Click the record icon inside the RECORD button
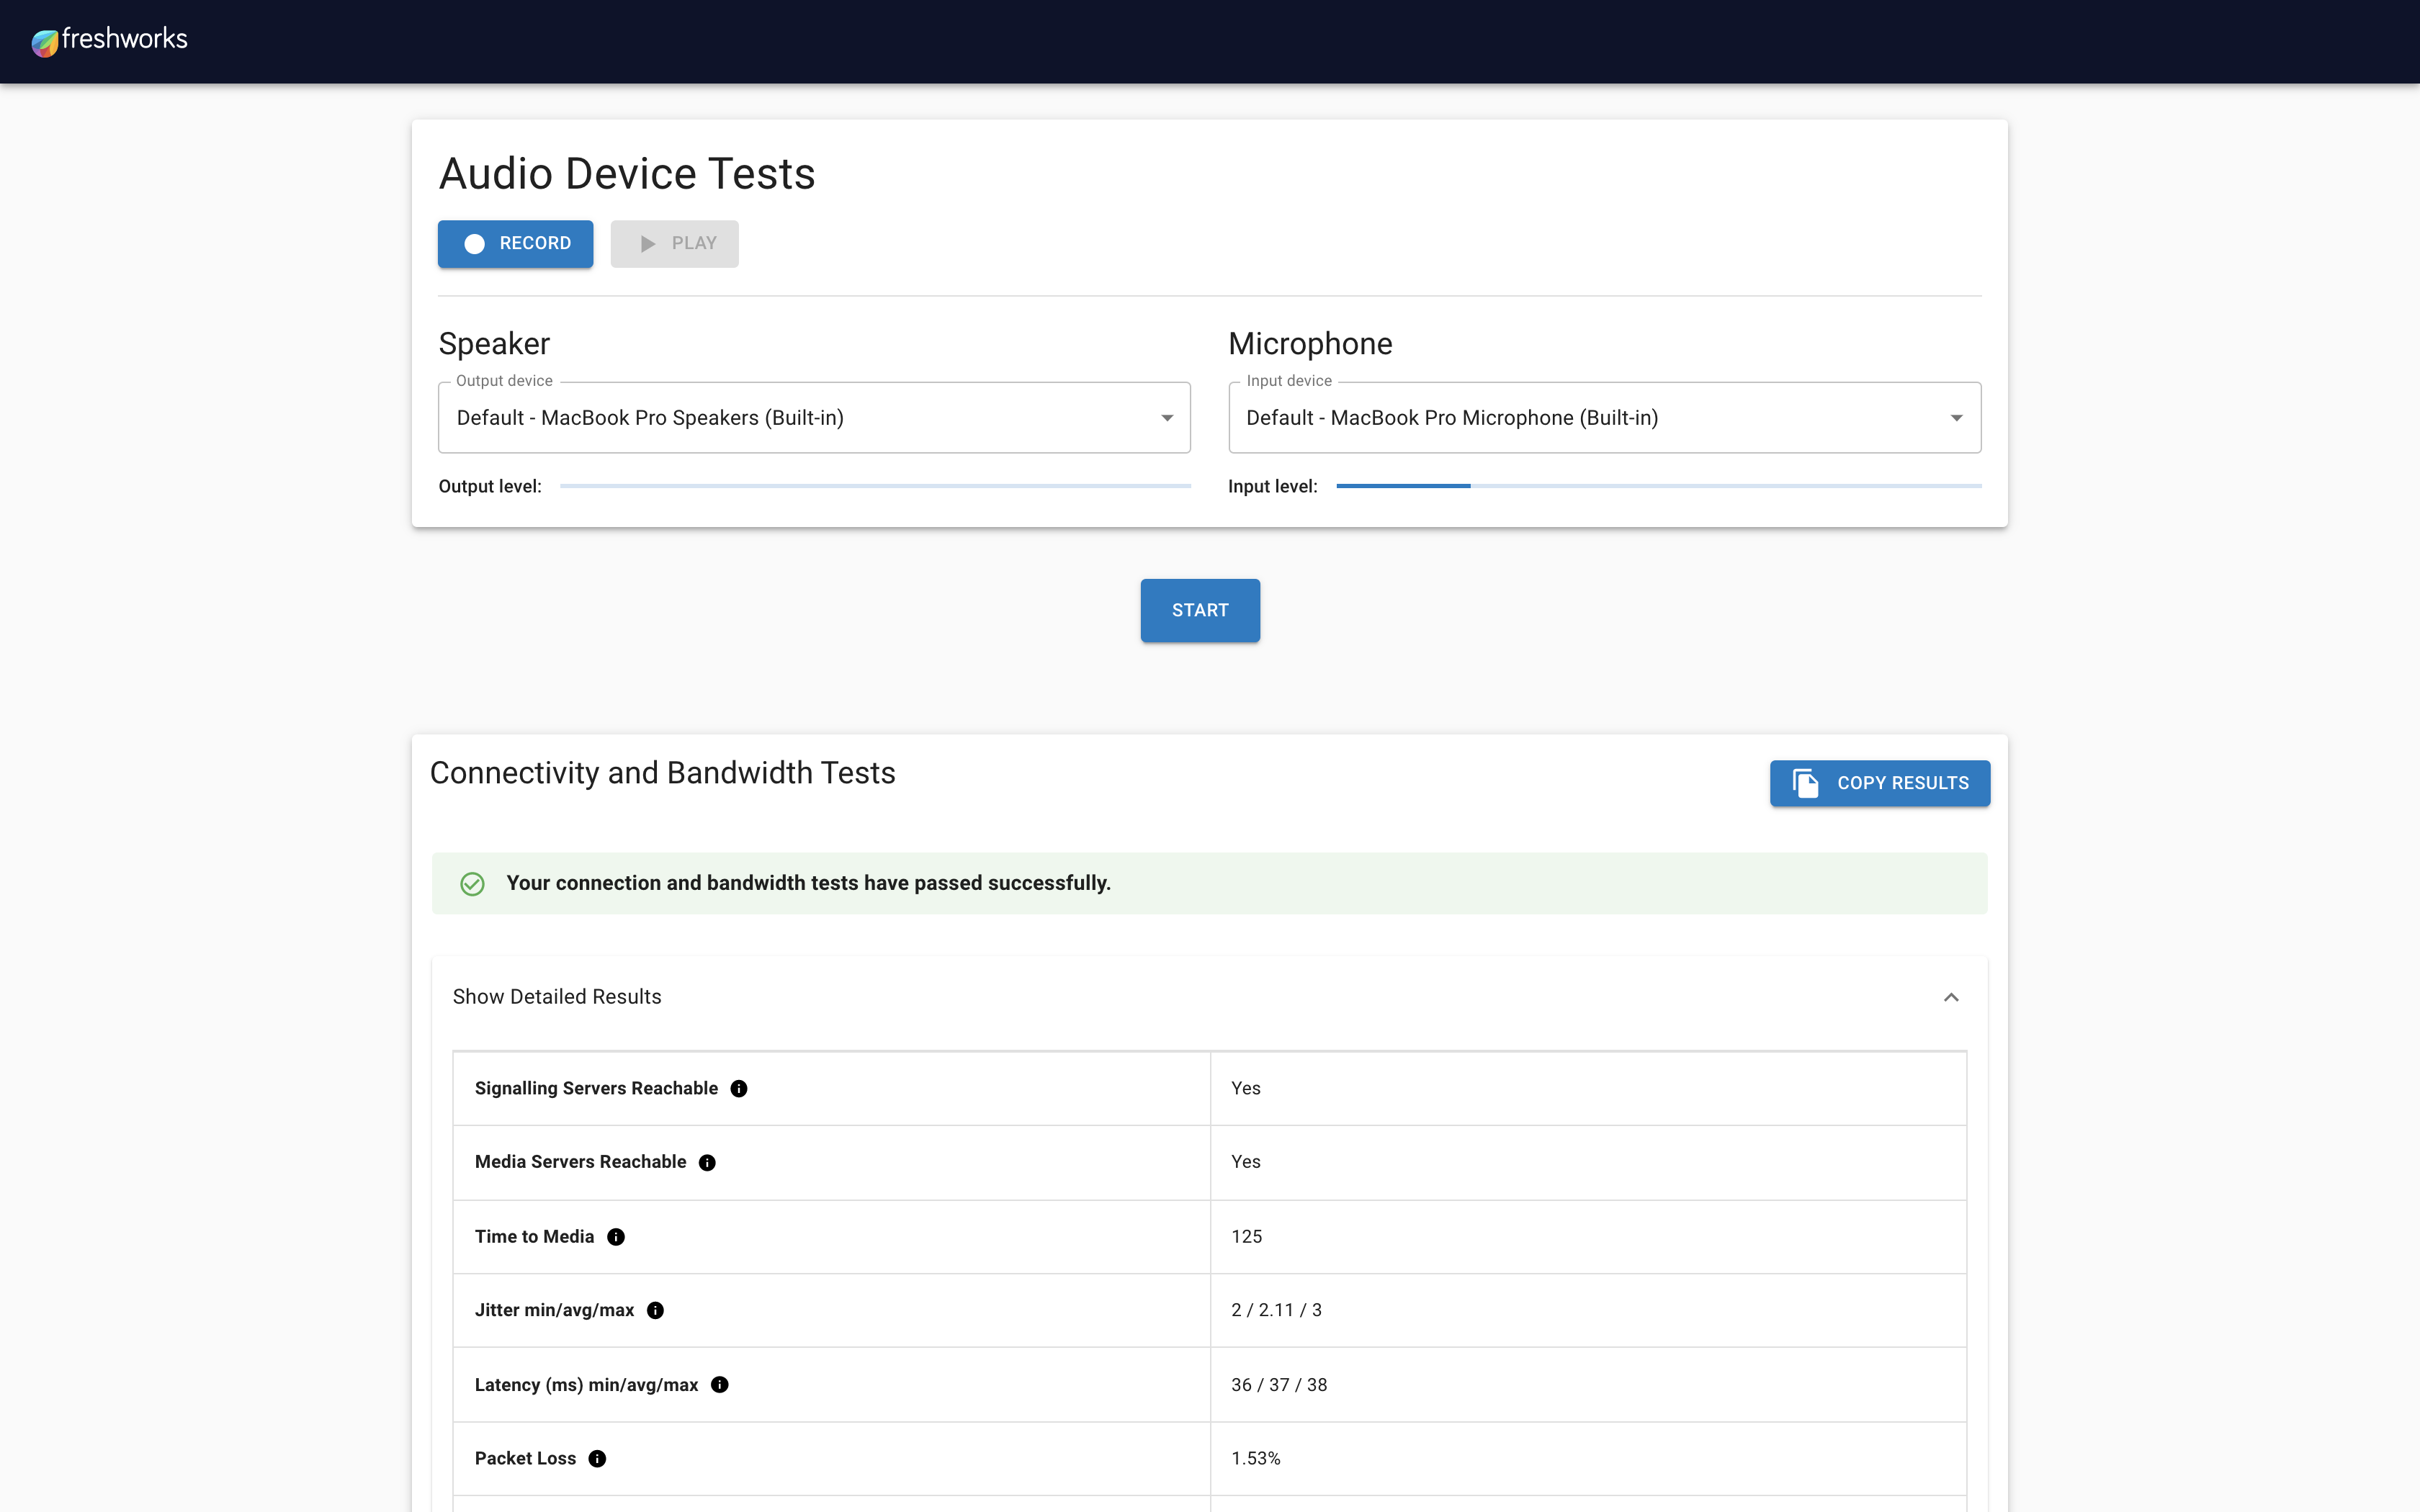Screen dimensions: 2420x1512 click(476, 243)
